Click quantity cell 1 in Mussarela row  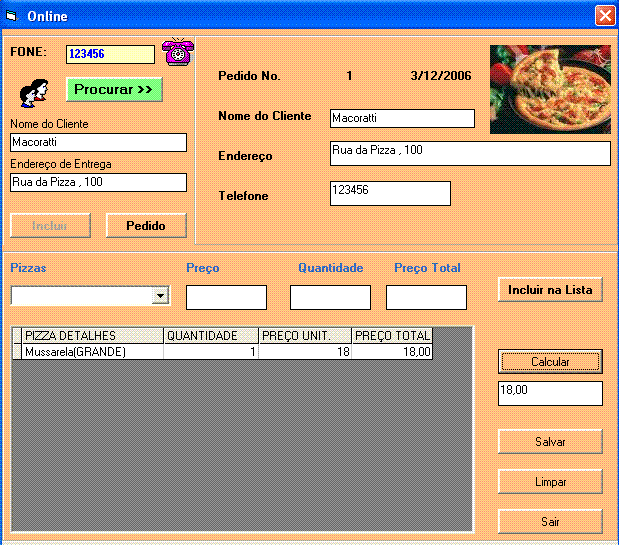tap(211, 352)
